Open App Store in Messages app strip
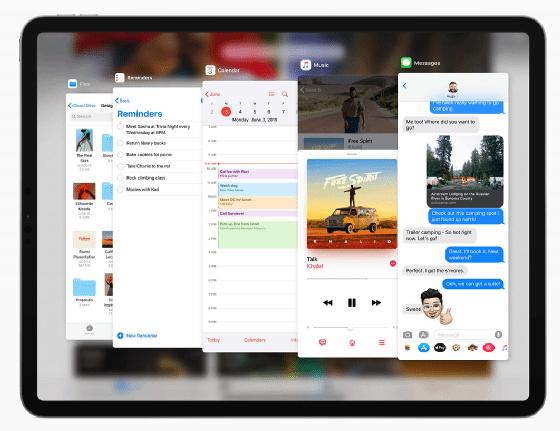The image size is (560, 431). pyautogui.click(x=424, y=347)
